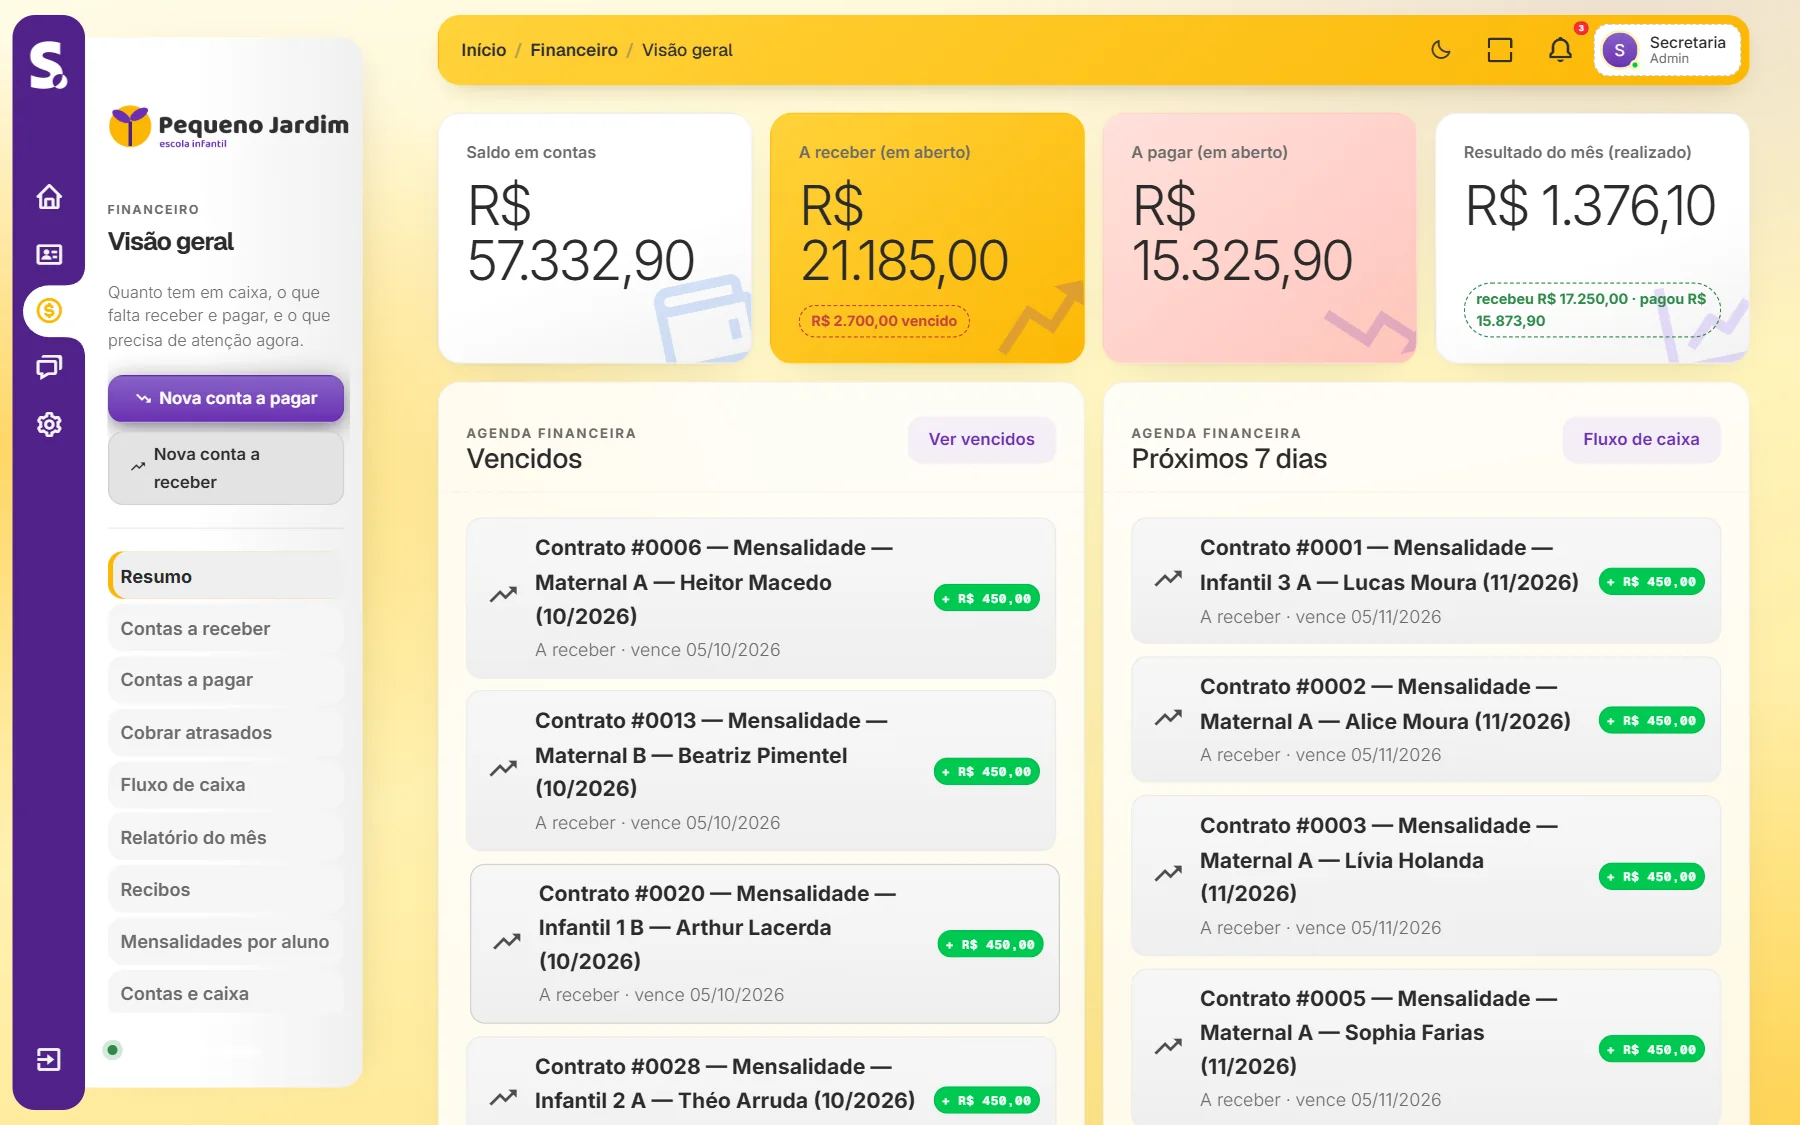Image resolution: width=1800 pixels, height=1125 pixels.
Task: Open Contas a pagar menu item
Action: coord(226,680)
